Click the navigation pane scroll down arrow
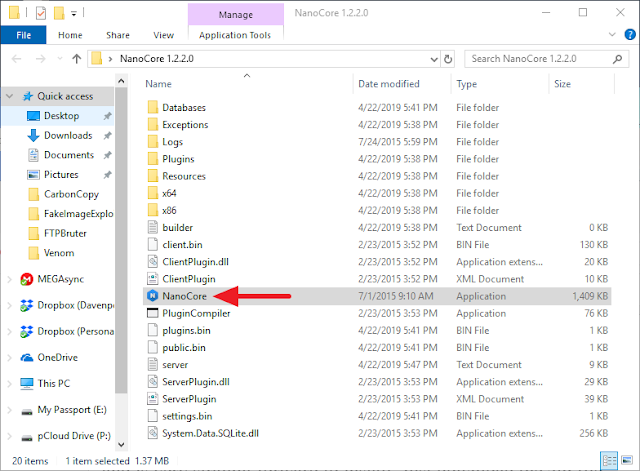Image resolution: width=640 pixels, height=471 pixels. pyautogui.click(x=121, y=445)
